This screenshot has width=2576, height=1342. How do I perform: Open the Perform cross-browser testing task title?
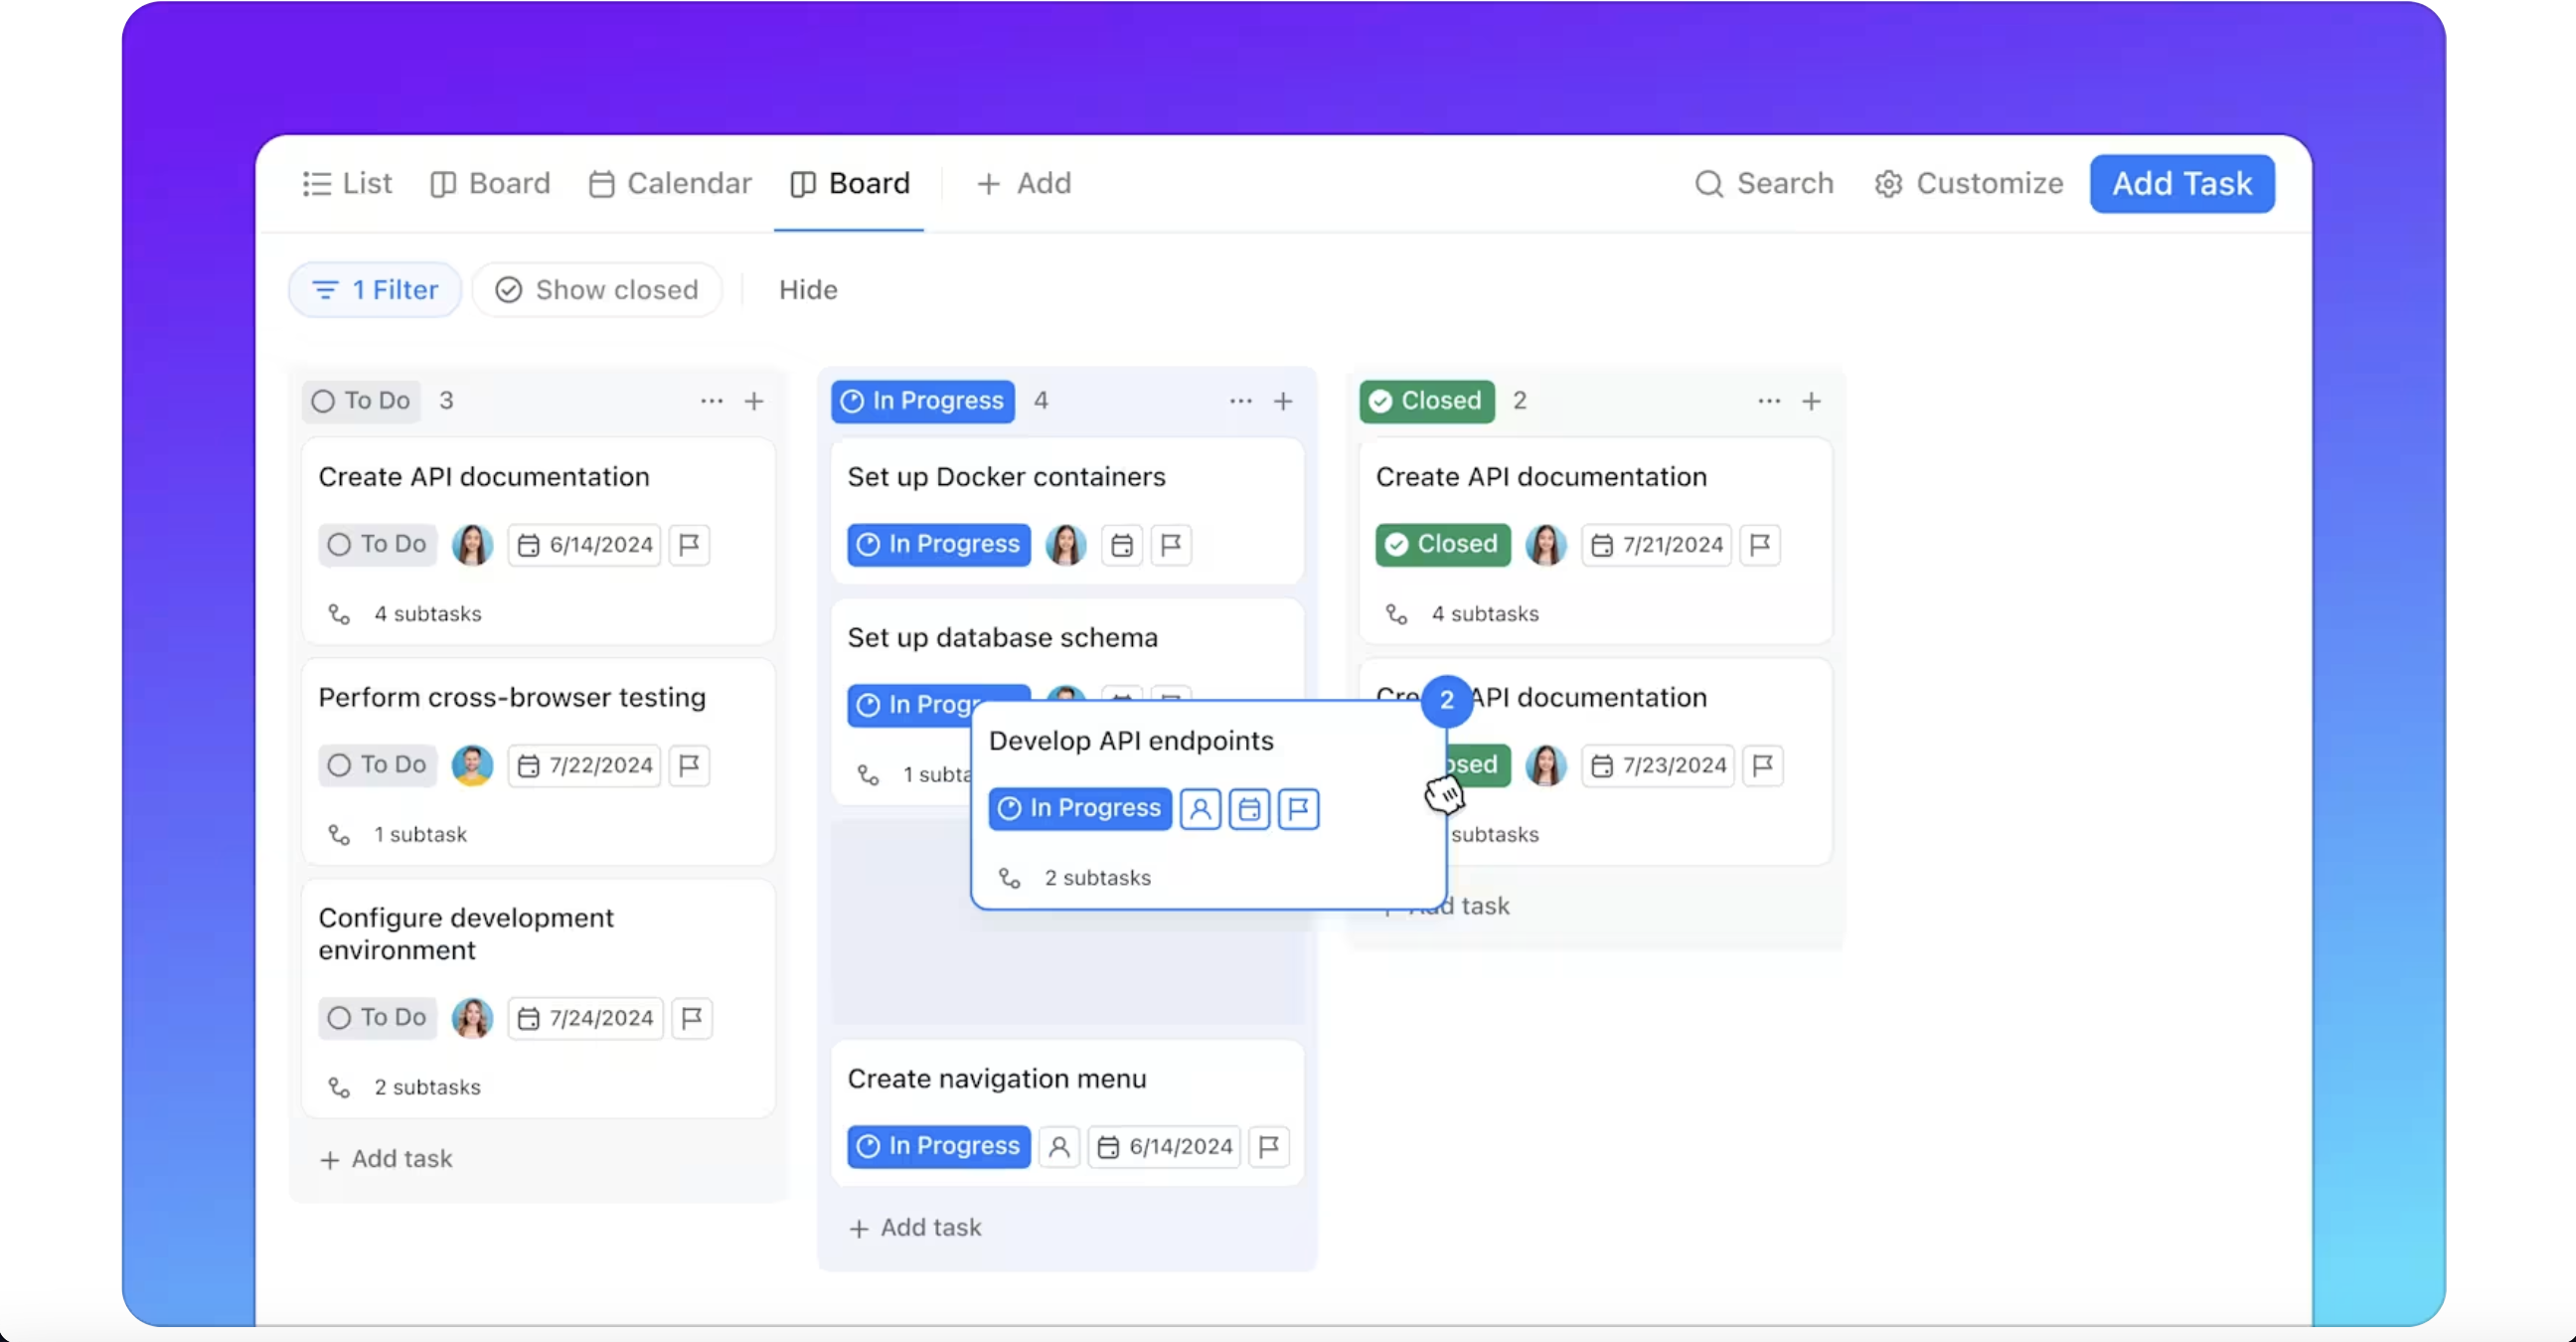[512, 698]
